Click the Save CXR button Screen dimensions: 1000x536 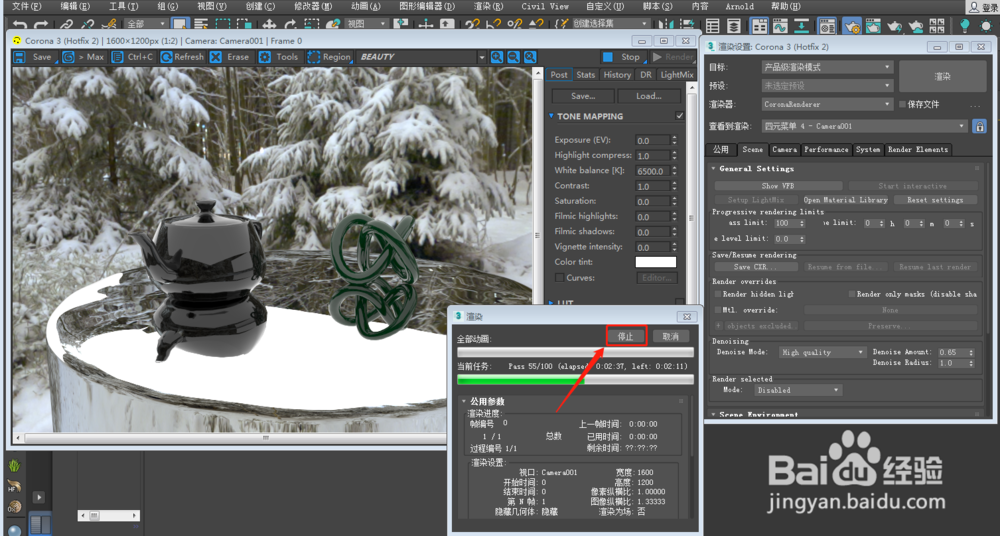pos(756,267)
